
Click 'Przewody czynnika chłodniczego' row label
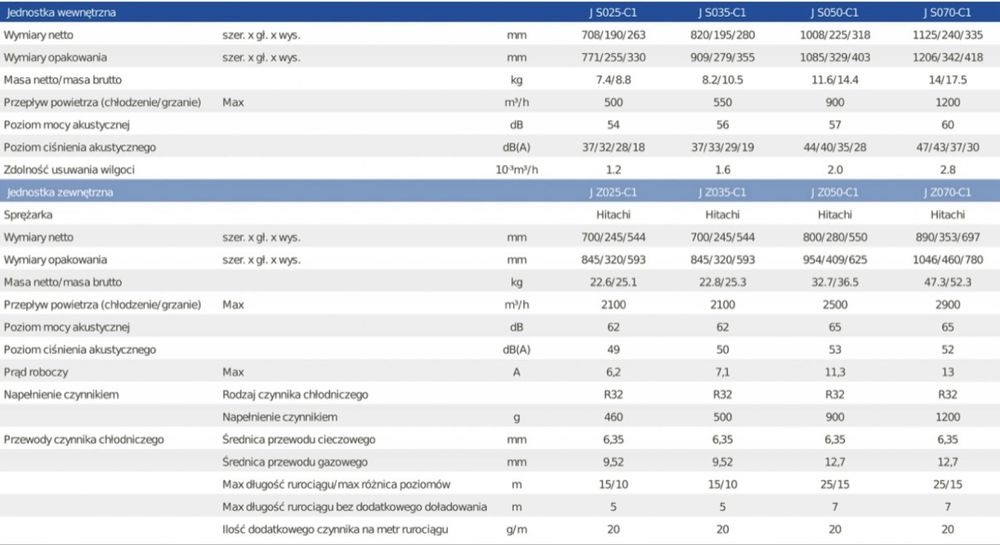[84, 440]
